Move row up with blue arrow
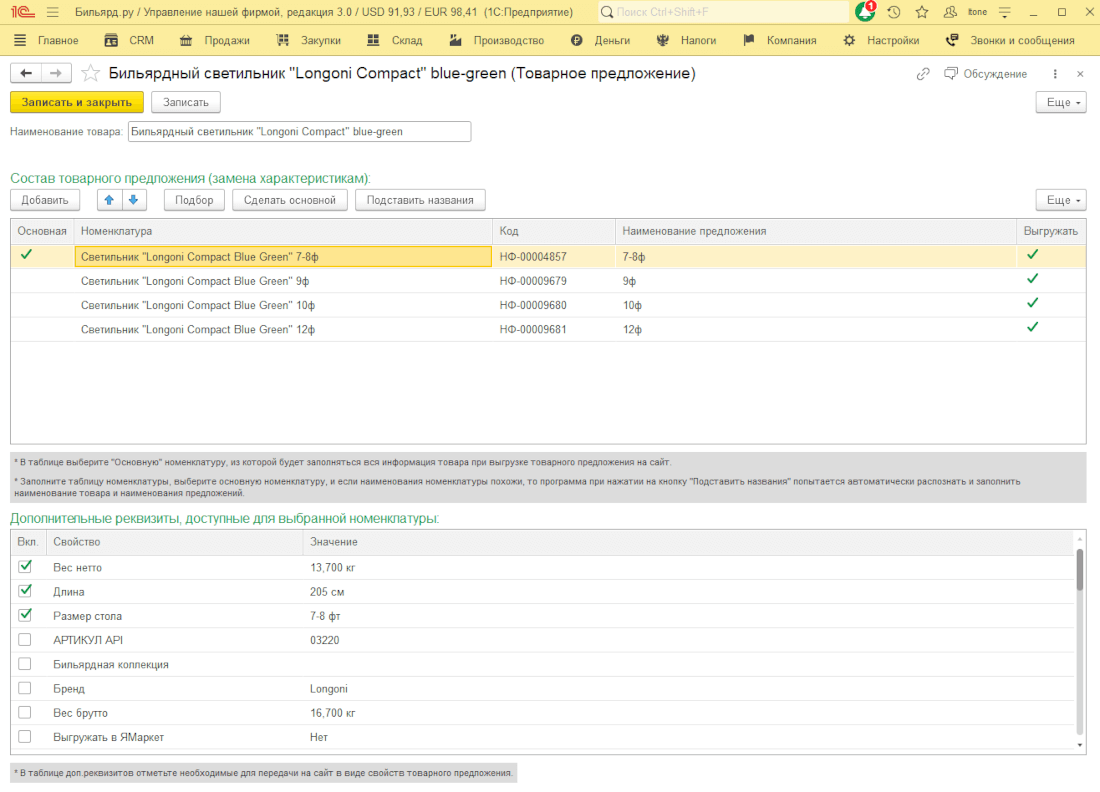Screen dimensions: 1100x792 click(110, 200)
